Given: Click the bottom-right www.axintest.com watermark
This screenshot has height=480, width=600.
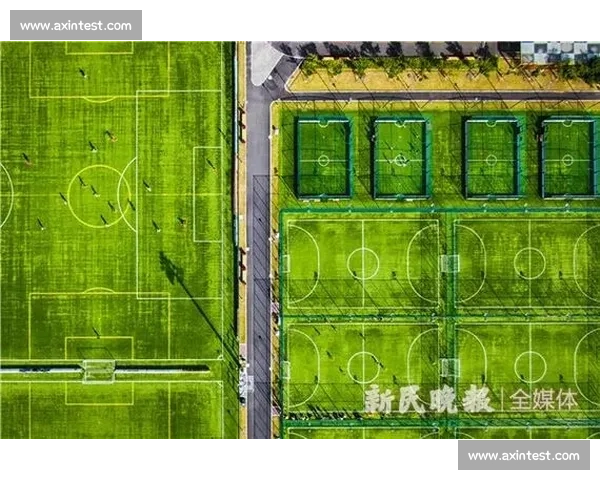Looking at the screenshot, I should [x=523, y=456].
